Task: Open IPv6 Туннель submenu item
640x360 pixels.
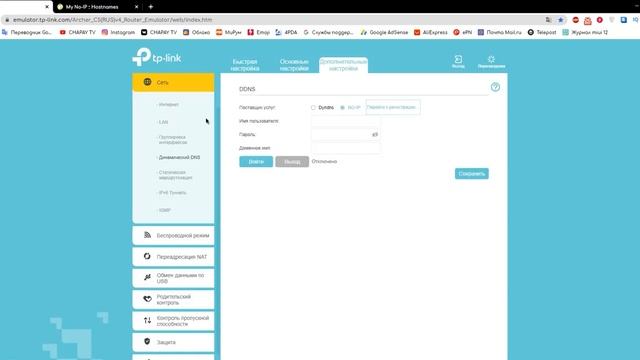Action: pos(172,193)
